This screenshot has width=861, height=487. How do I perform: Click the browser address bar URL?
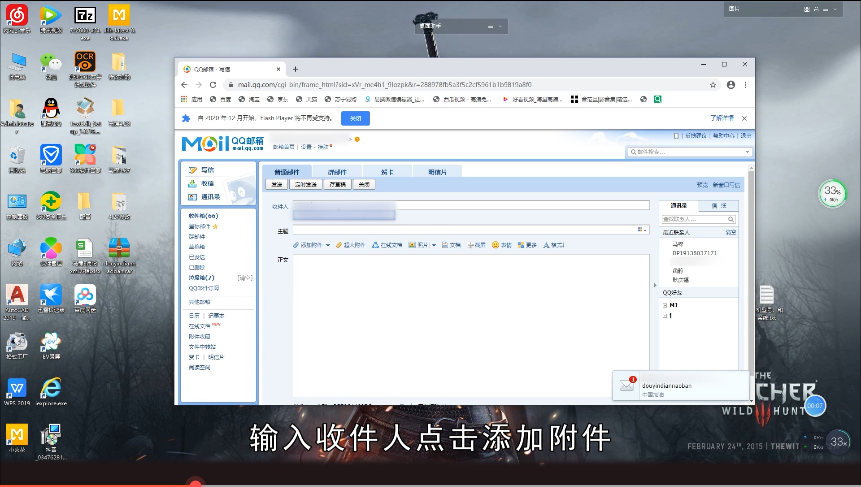(384, 85)
